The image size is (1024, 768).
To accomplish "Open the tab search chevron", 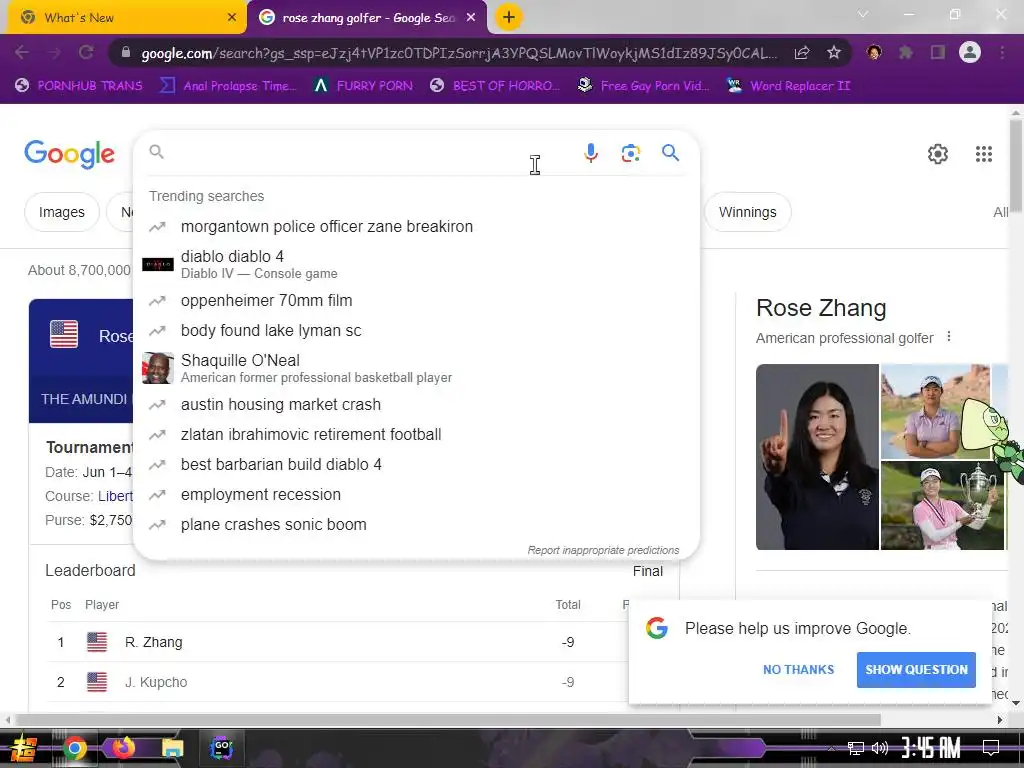I will [863, 14].
